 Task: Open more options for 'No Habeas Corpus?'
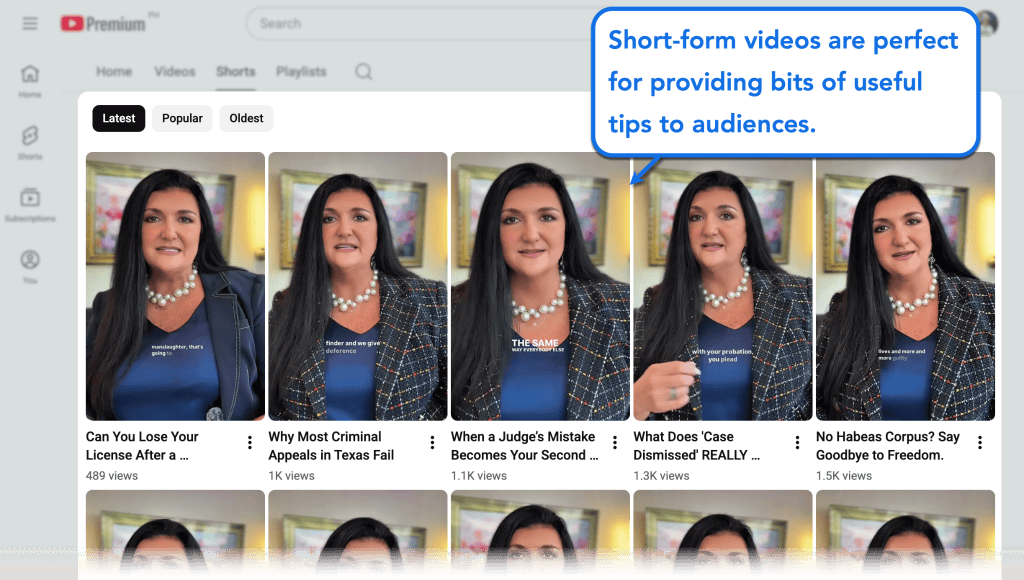(980, 443)
